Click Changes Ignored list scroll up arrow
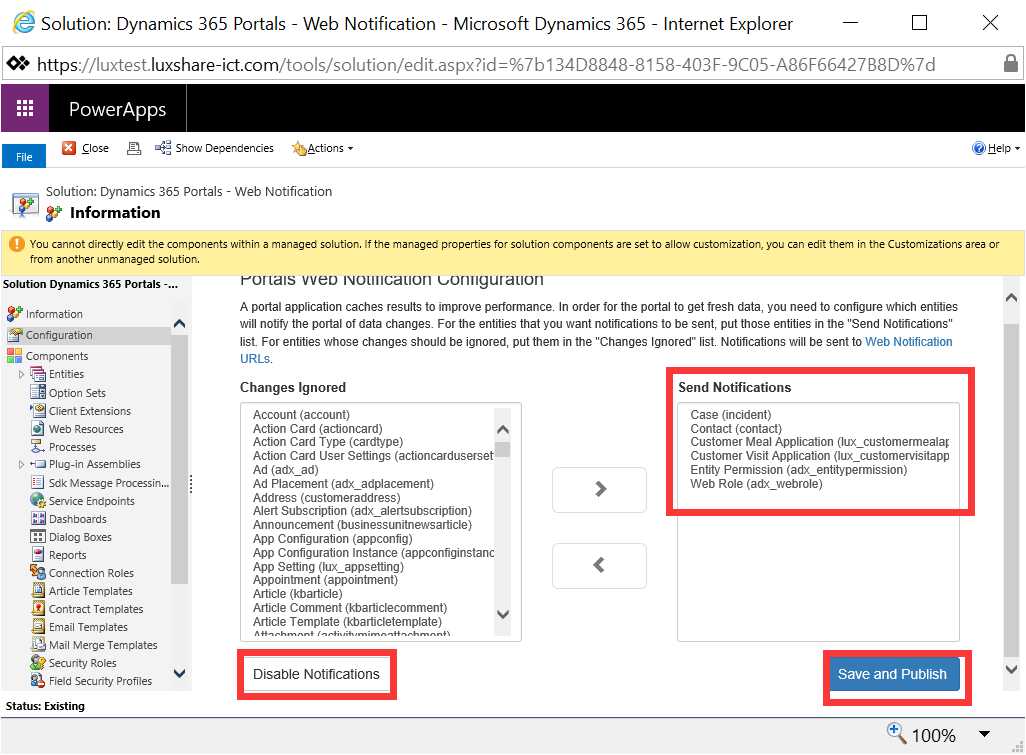 [503, 430]
